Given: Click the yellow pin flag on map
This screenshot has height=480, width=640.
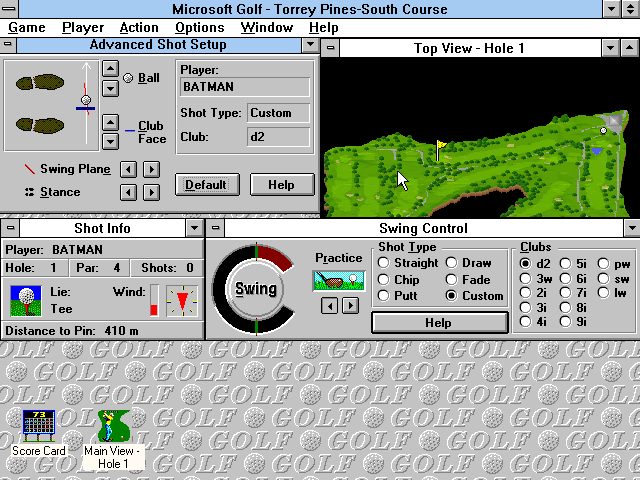Looking at the screenshot, I should coord(441,150).
